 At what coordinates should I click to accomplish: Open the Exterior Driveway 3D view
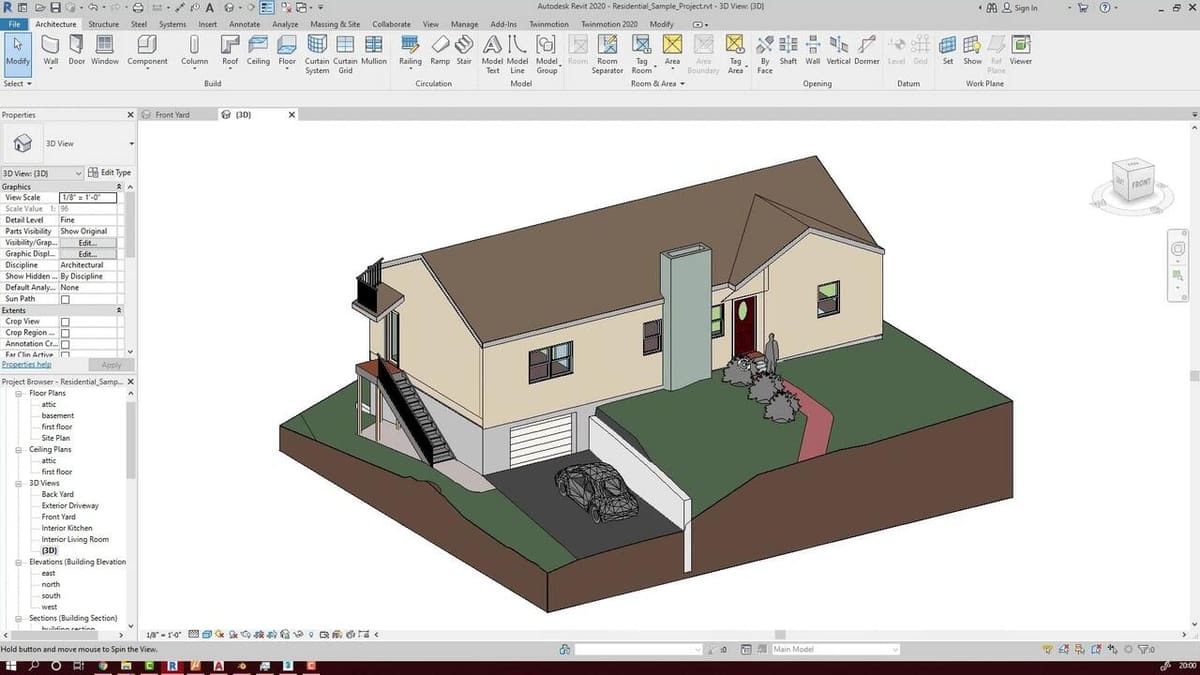70,506
